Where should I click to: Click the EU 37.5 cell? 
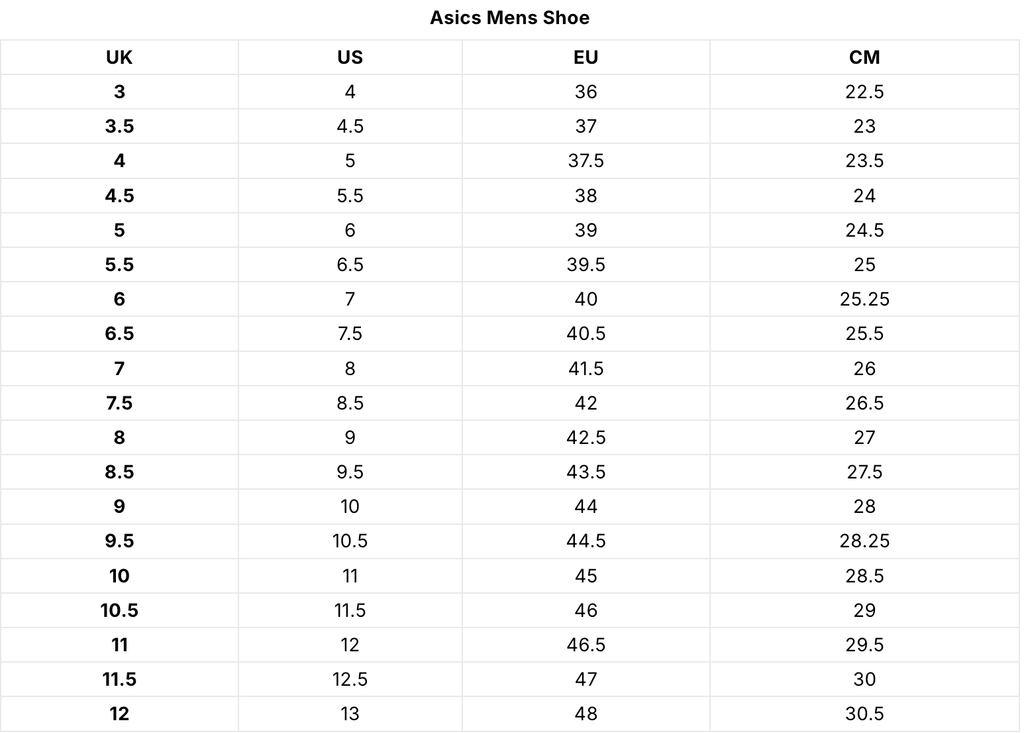tap(586, 161)
